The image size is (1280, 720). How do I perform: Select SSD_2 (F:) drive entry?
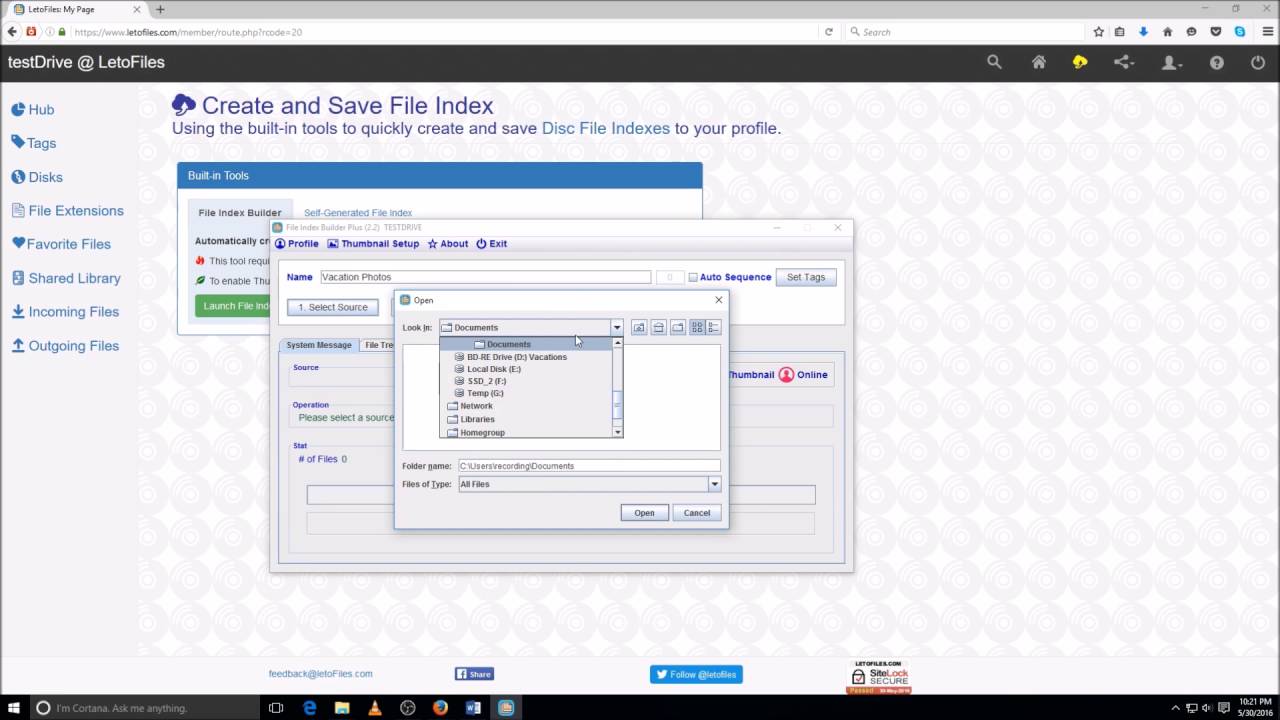click(x=526, y=381)
